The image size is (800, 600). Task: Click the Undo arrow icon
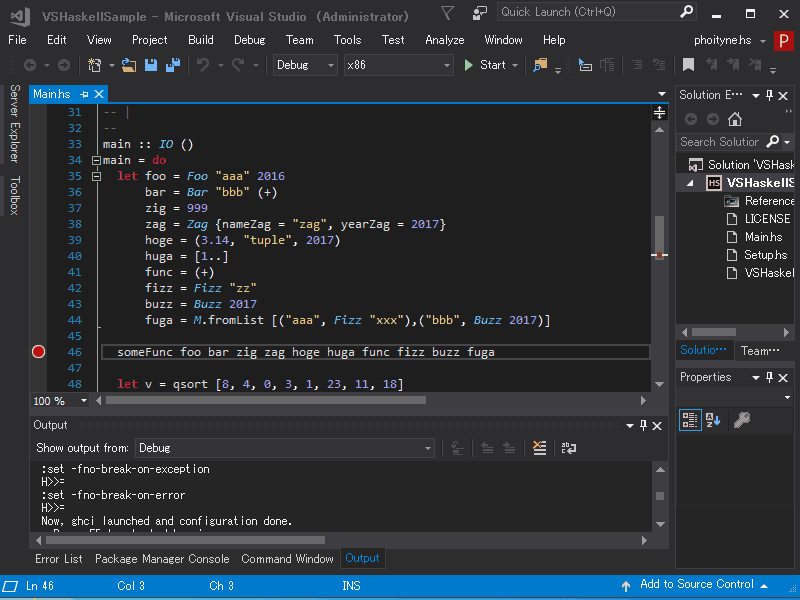203,65
